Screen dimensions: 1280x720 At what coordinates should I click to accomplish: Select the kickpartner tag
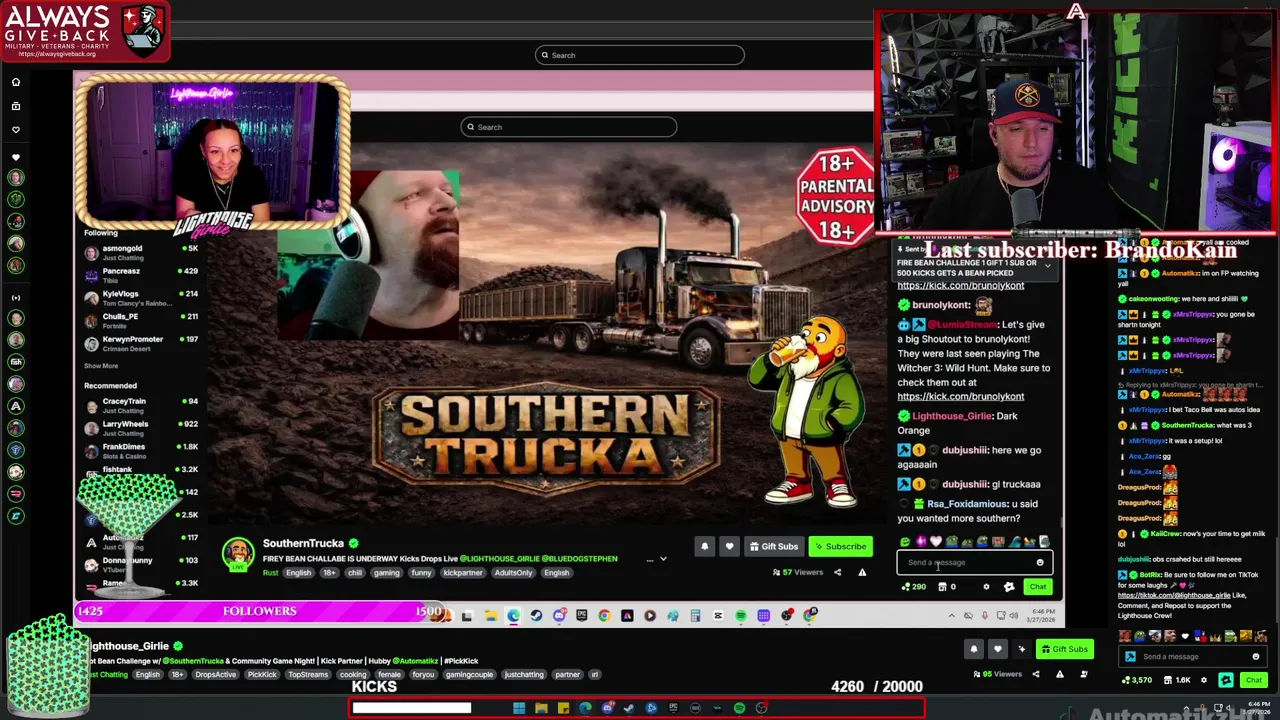463,573
